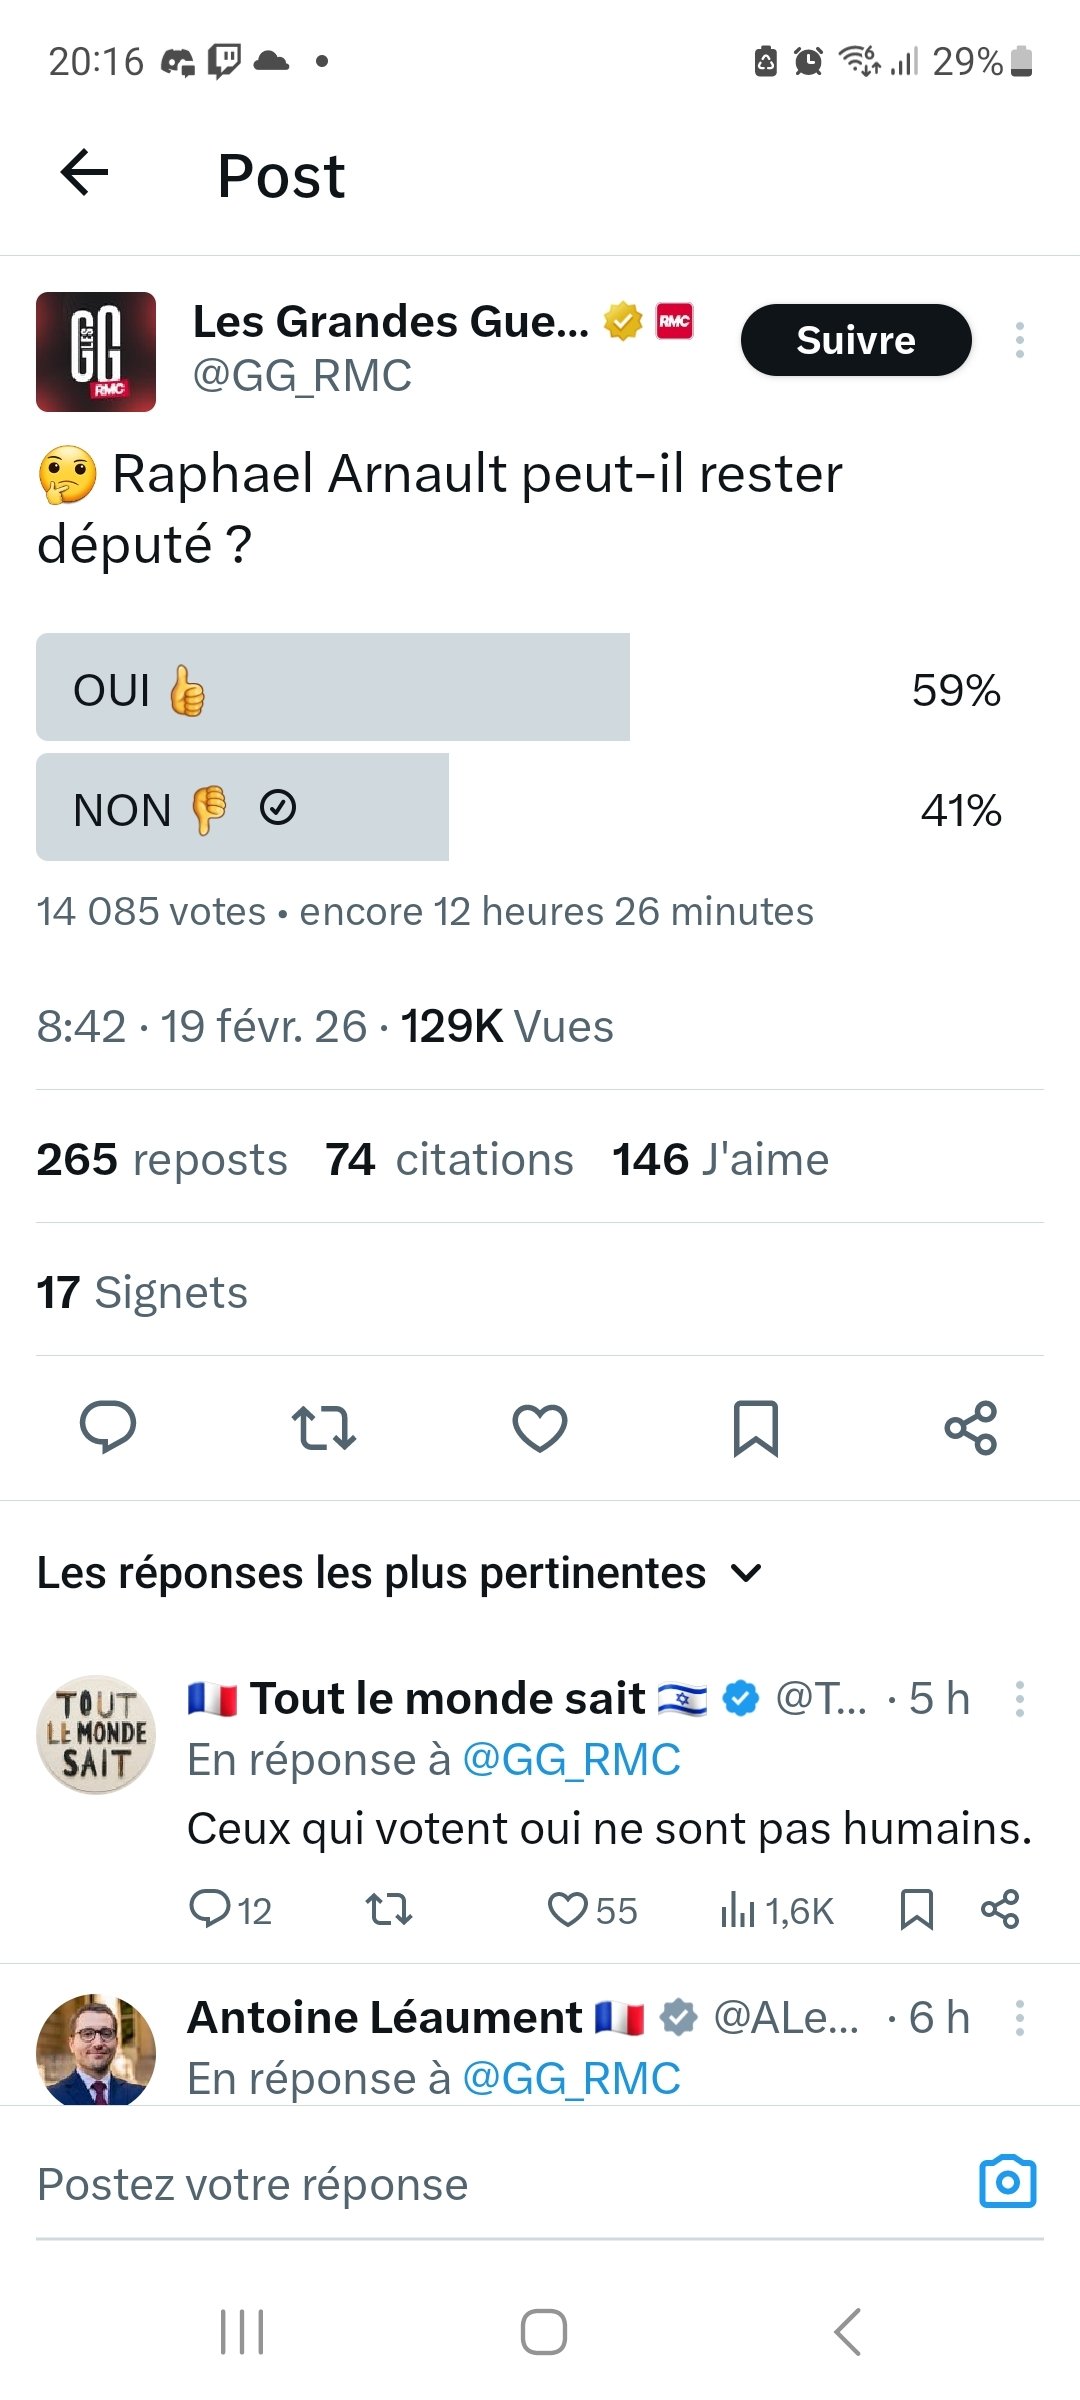Open Les Grandes Gueules profile picture
The width and height of the screenshot is (1080, 2400).
pos(96,352)
